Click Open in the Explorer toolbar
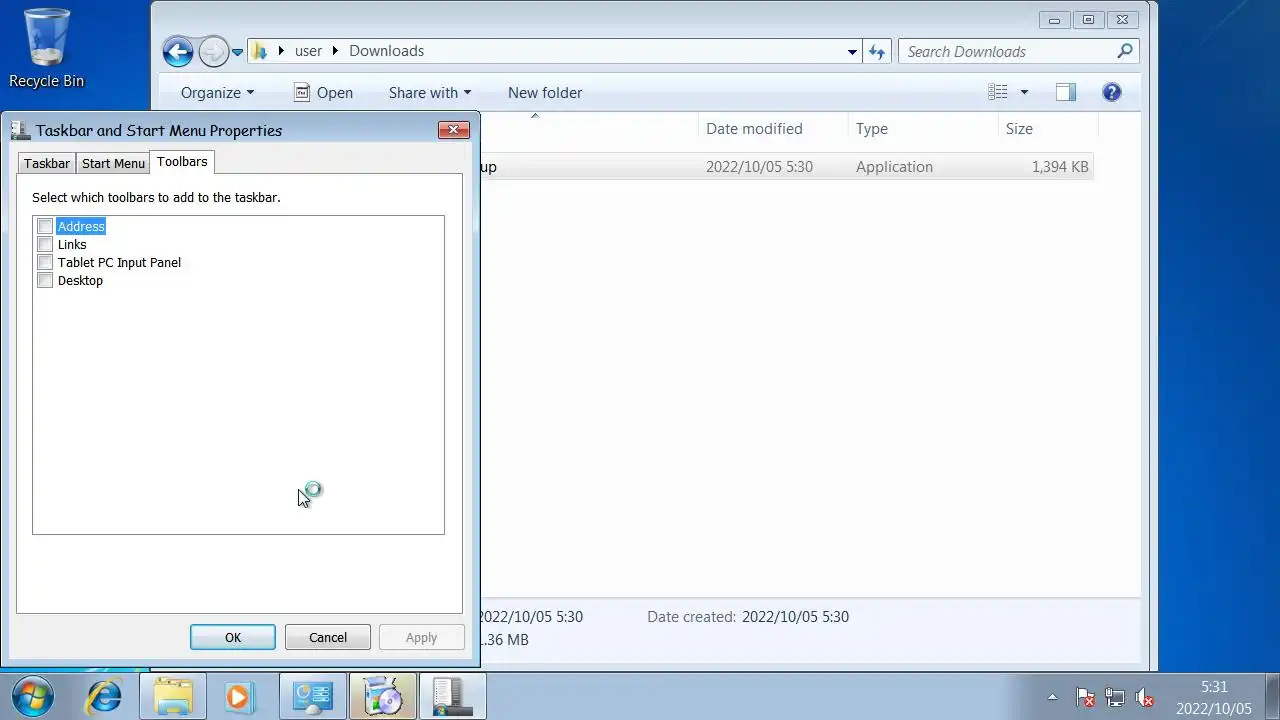 323,93
